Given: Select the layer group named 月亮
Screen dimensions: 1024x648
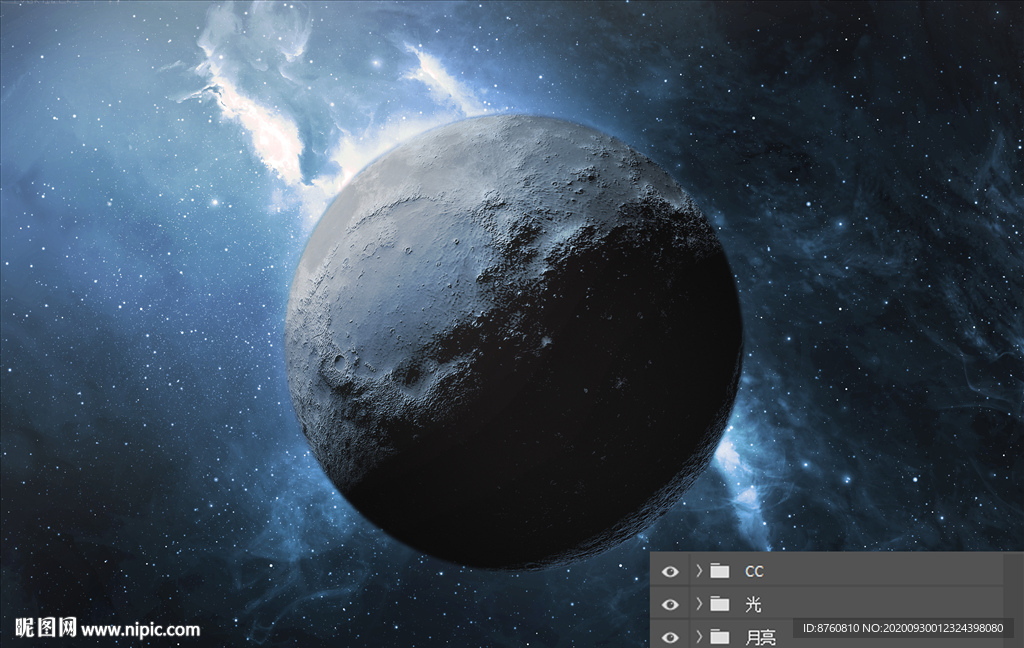Looking at the screenshot, I should [x=760, y=638].
